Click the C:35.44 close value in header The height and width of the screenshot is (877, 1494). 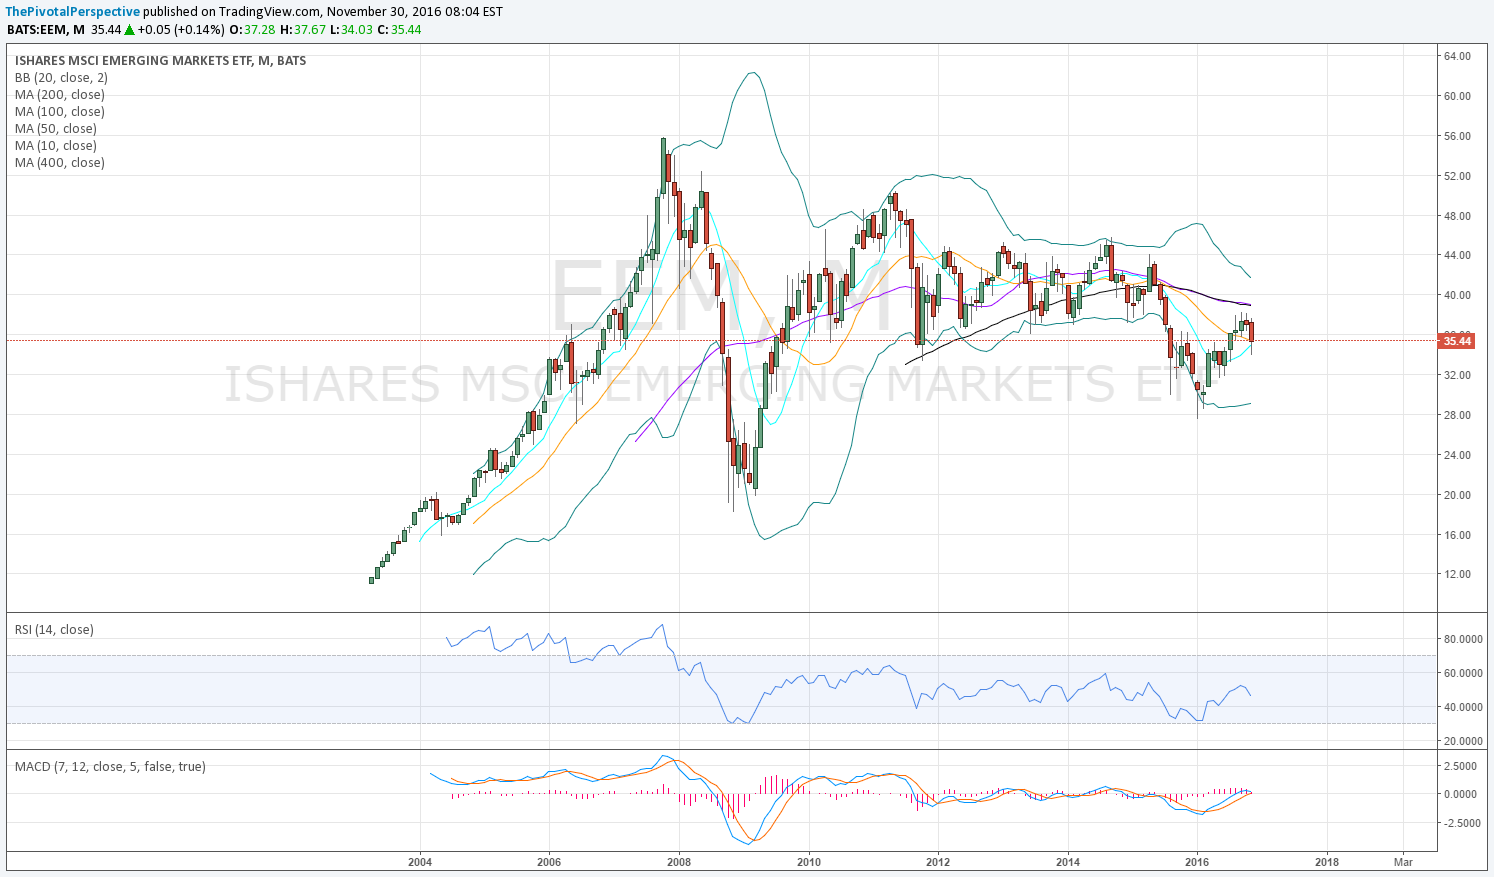pyautogui.click(x=399, y=30)
